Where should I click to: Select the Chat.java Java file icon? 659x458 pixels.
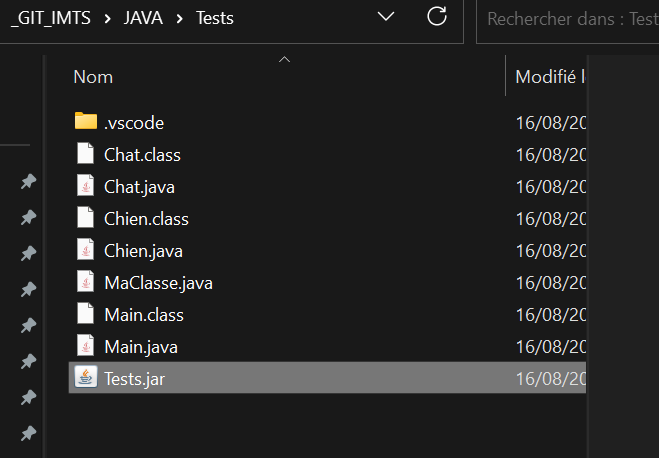coord(87,186)
